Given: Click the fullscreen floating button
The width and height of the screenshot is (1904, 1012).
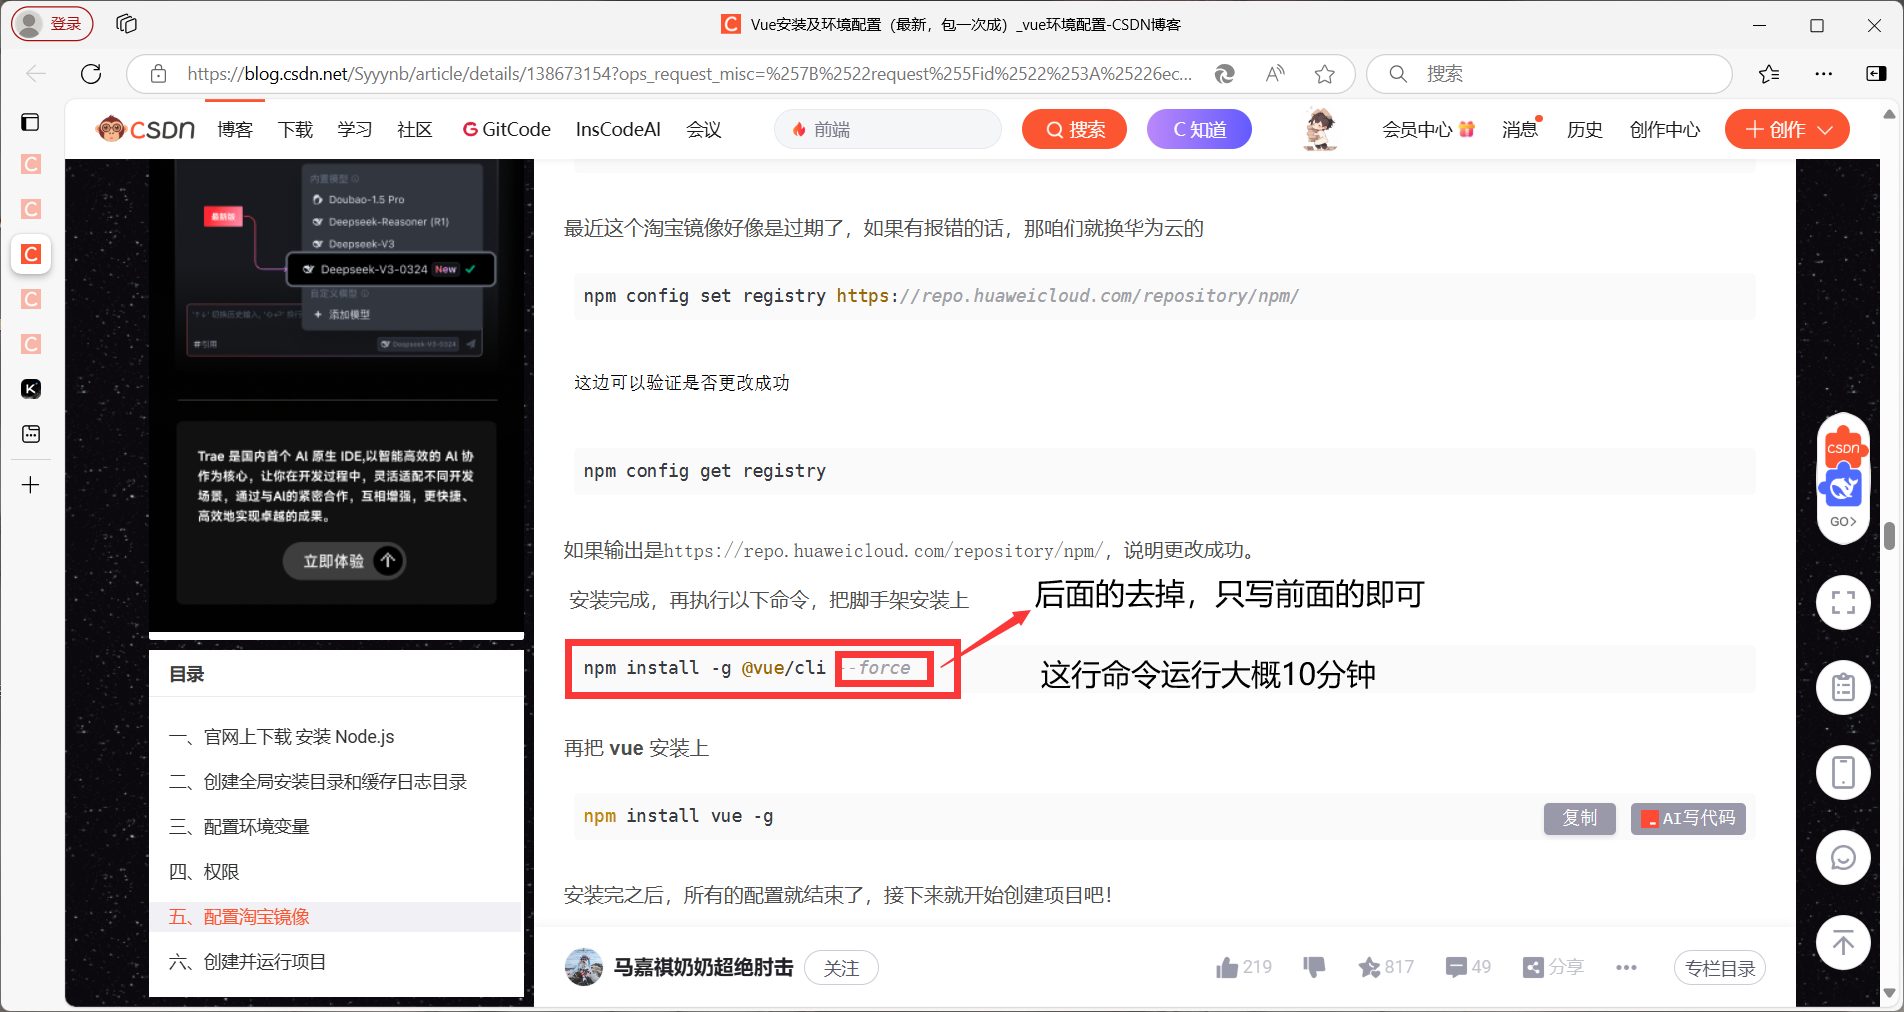Looking at the screenshot, I should 1843,602.
